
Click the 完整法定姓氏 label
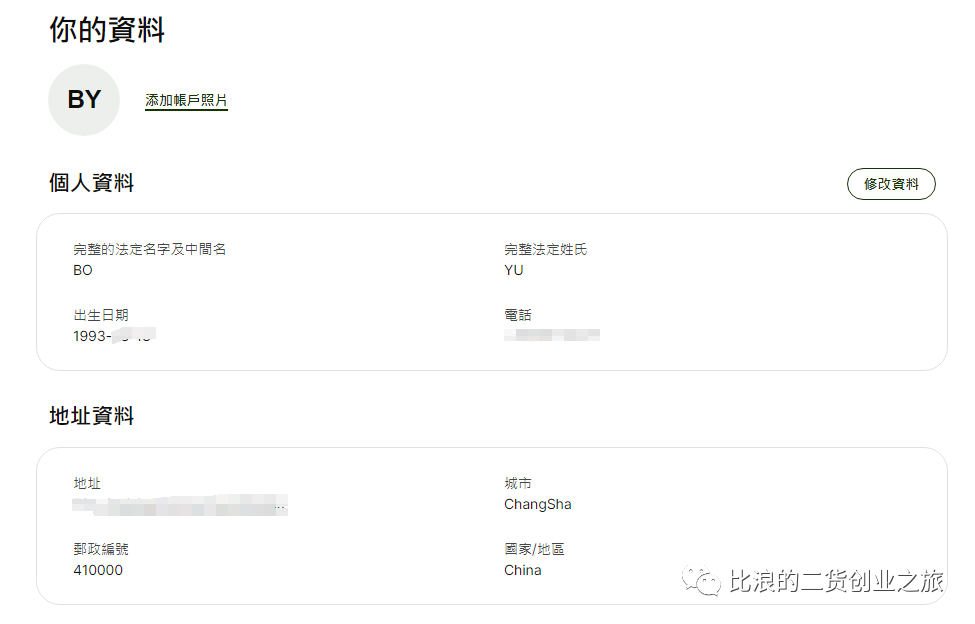coord(546,249)
